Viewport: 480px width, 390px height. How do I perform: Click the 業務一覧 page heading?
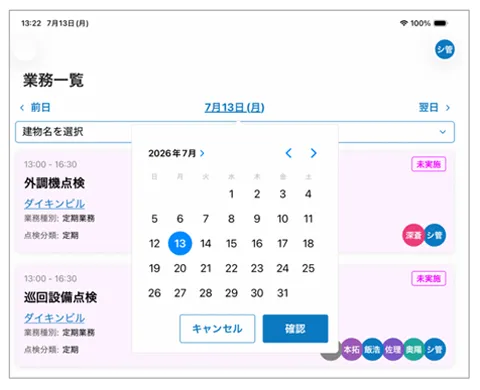click(53, 80)
